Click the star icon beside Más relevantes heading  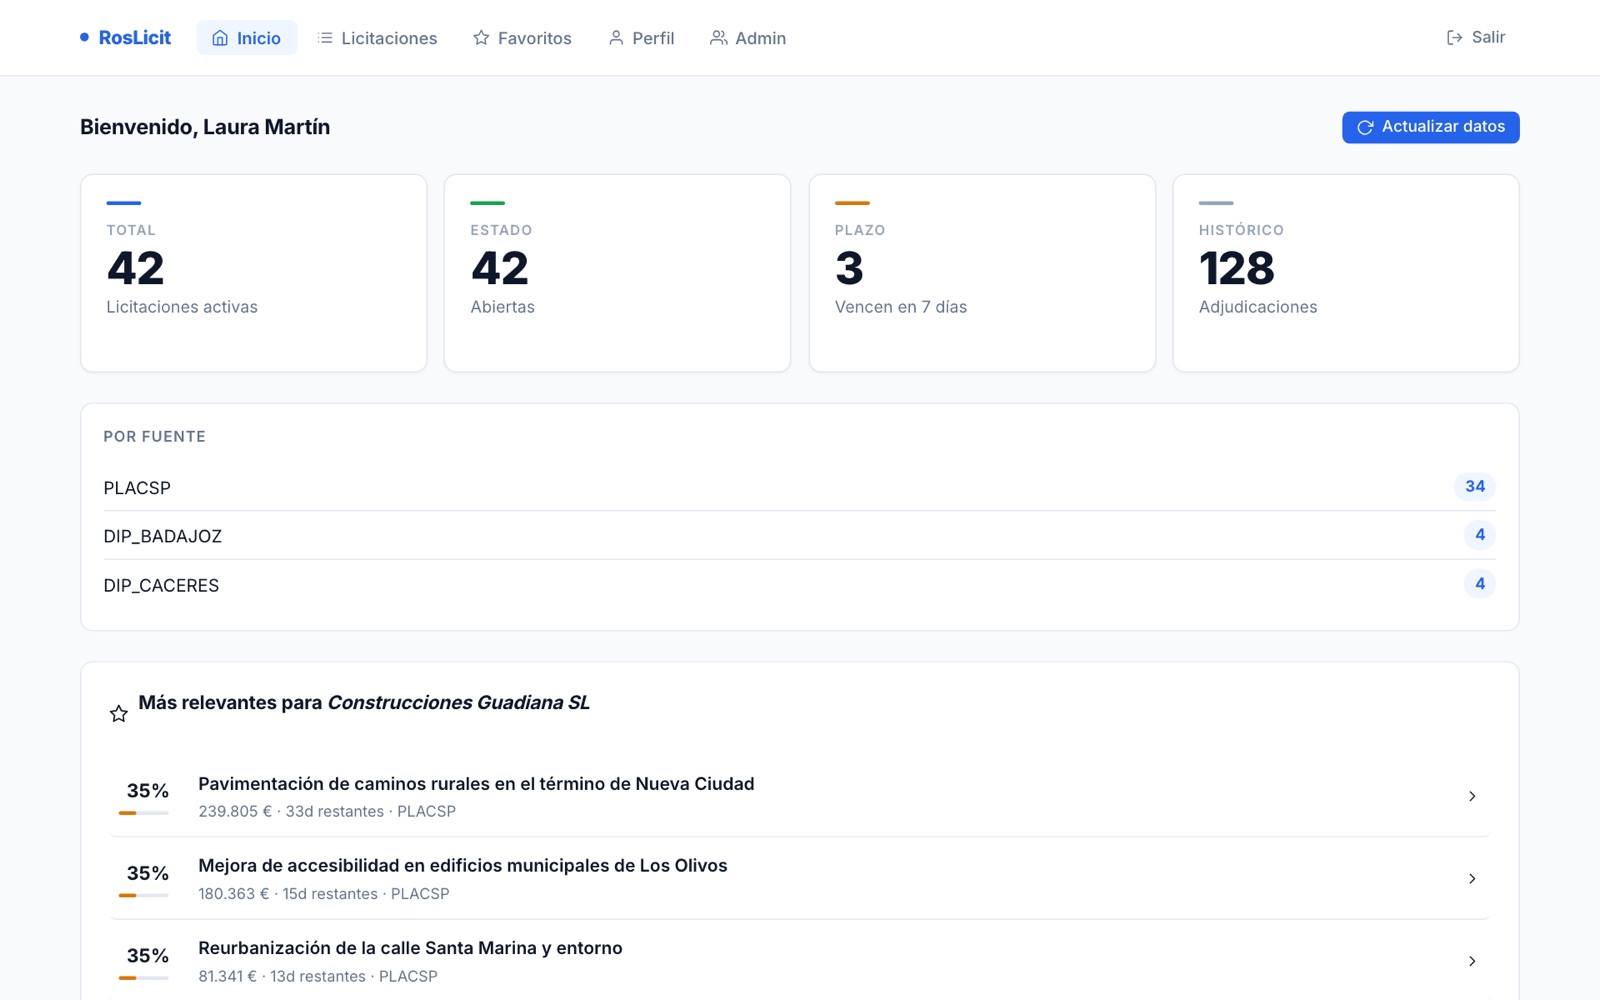[x=119, y=713]
